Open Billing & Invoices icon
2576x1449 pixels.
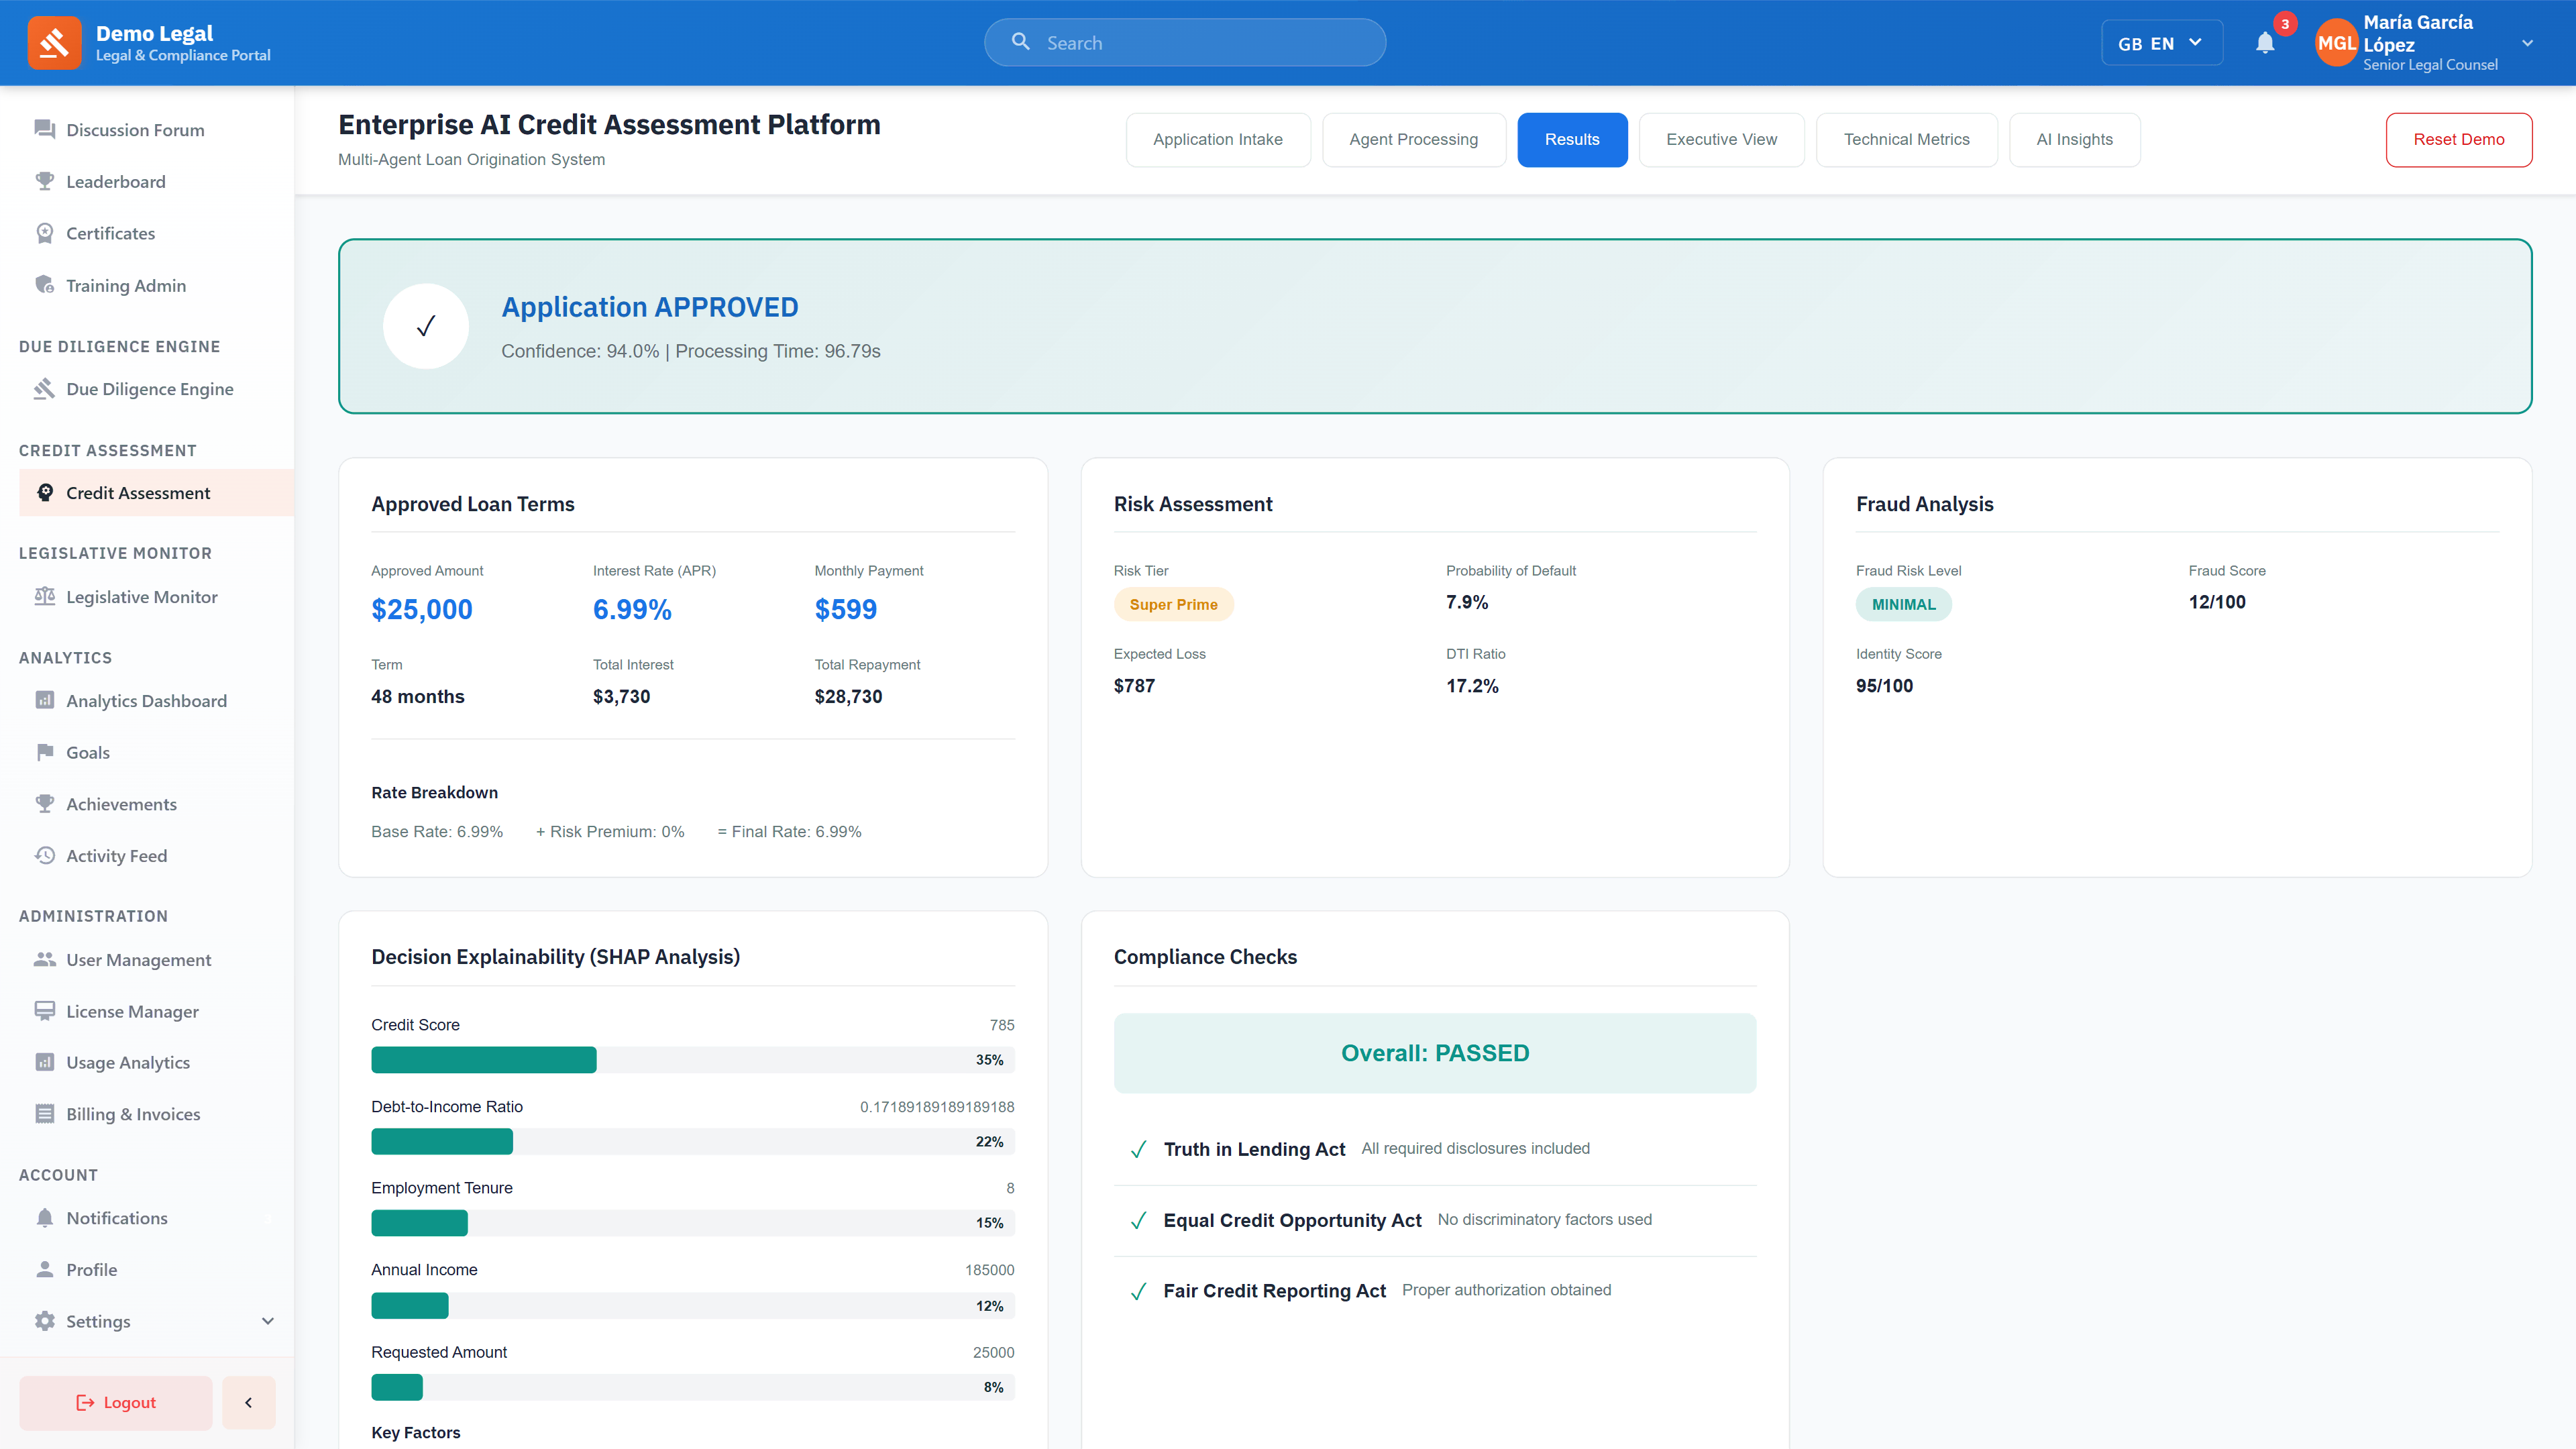[x=44, y=1114]
